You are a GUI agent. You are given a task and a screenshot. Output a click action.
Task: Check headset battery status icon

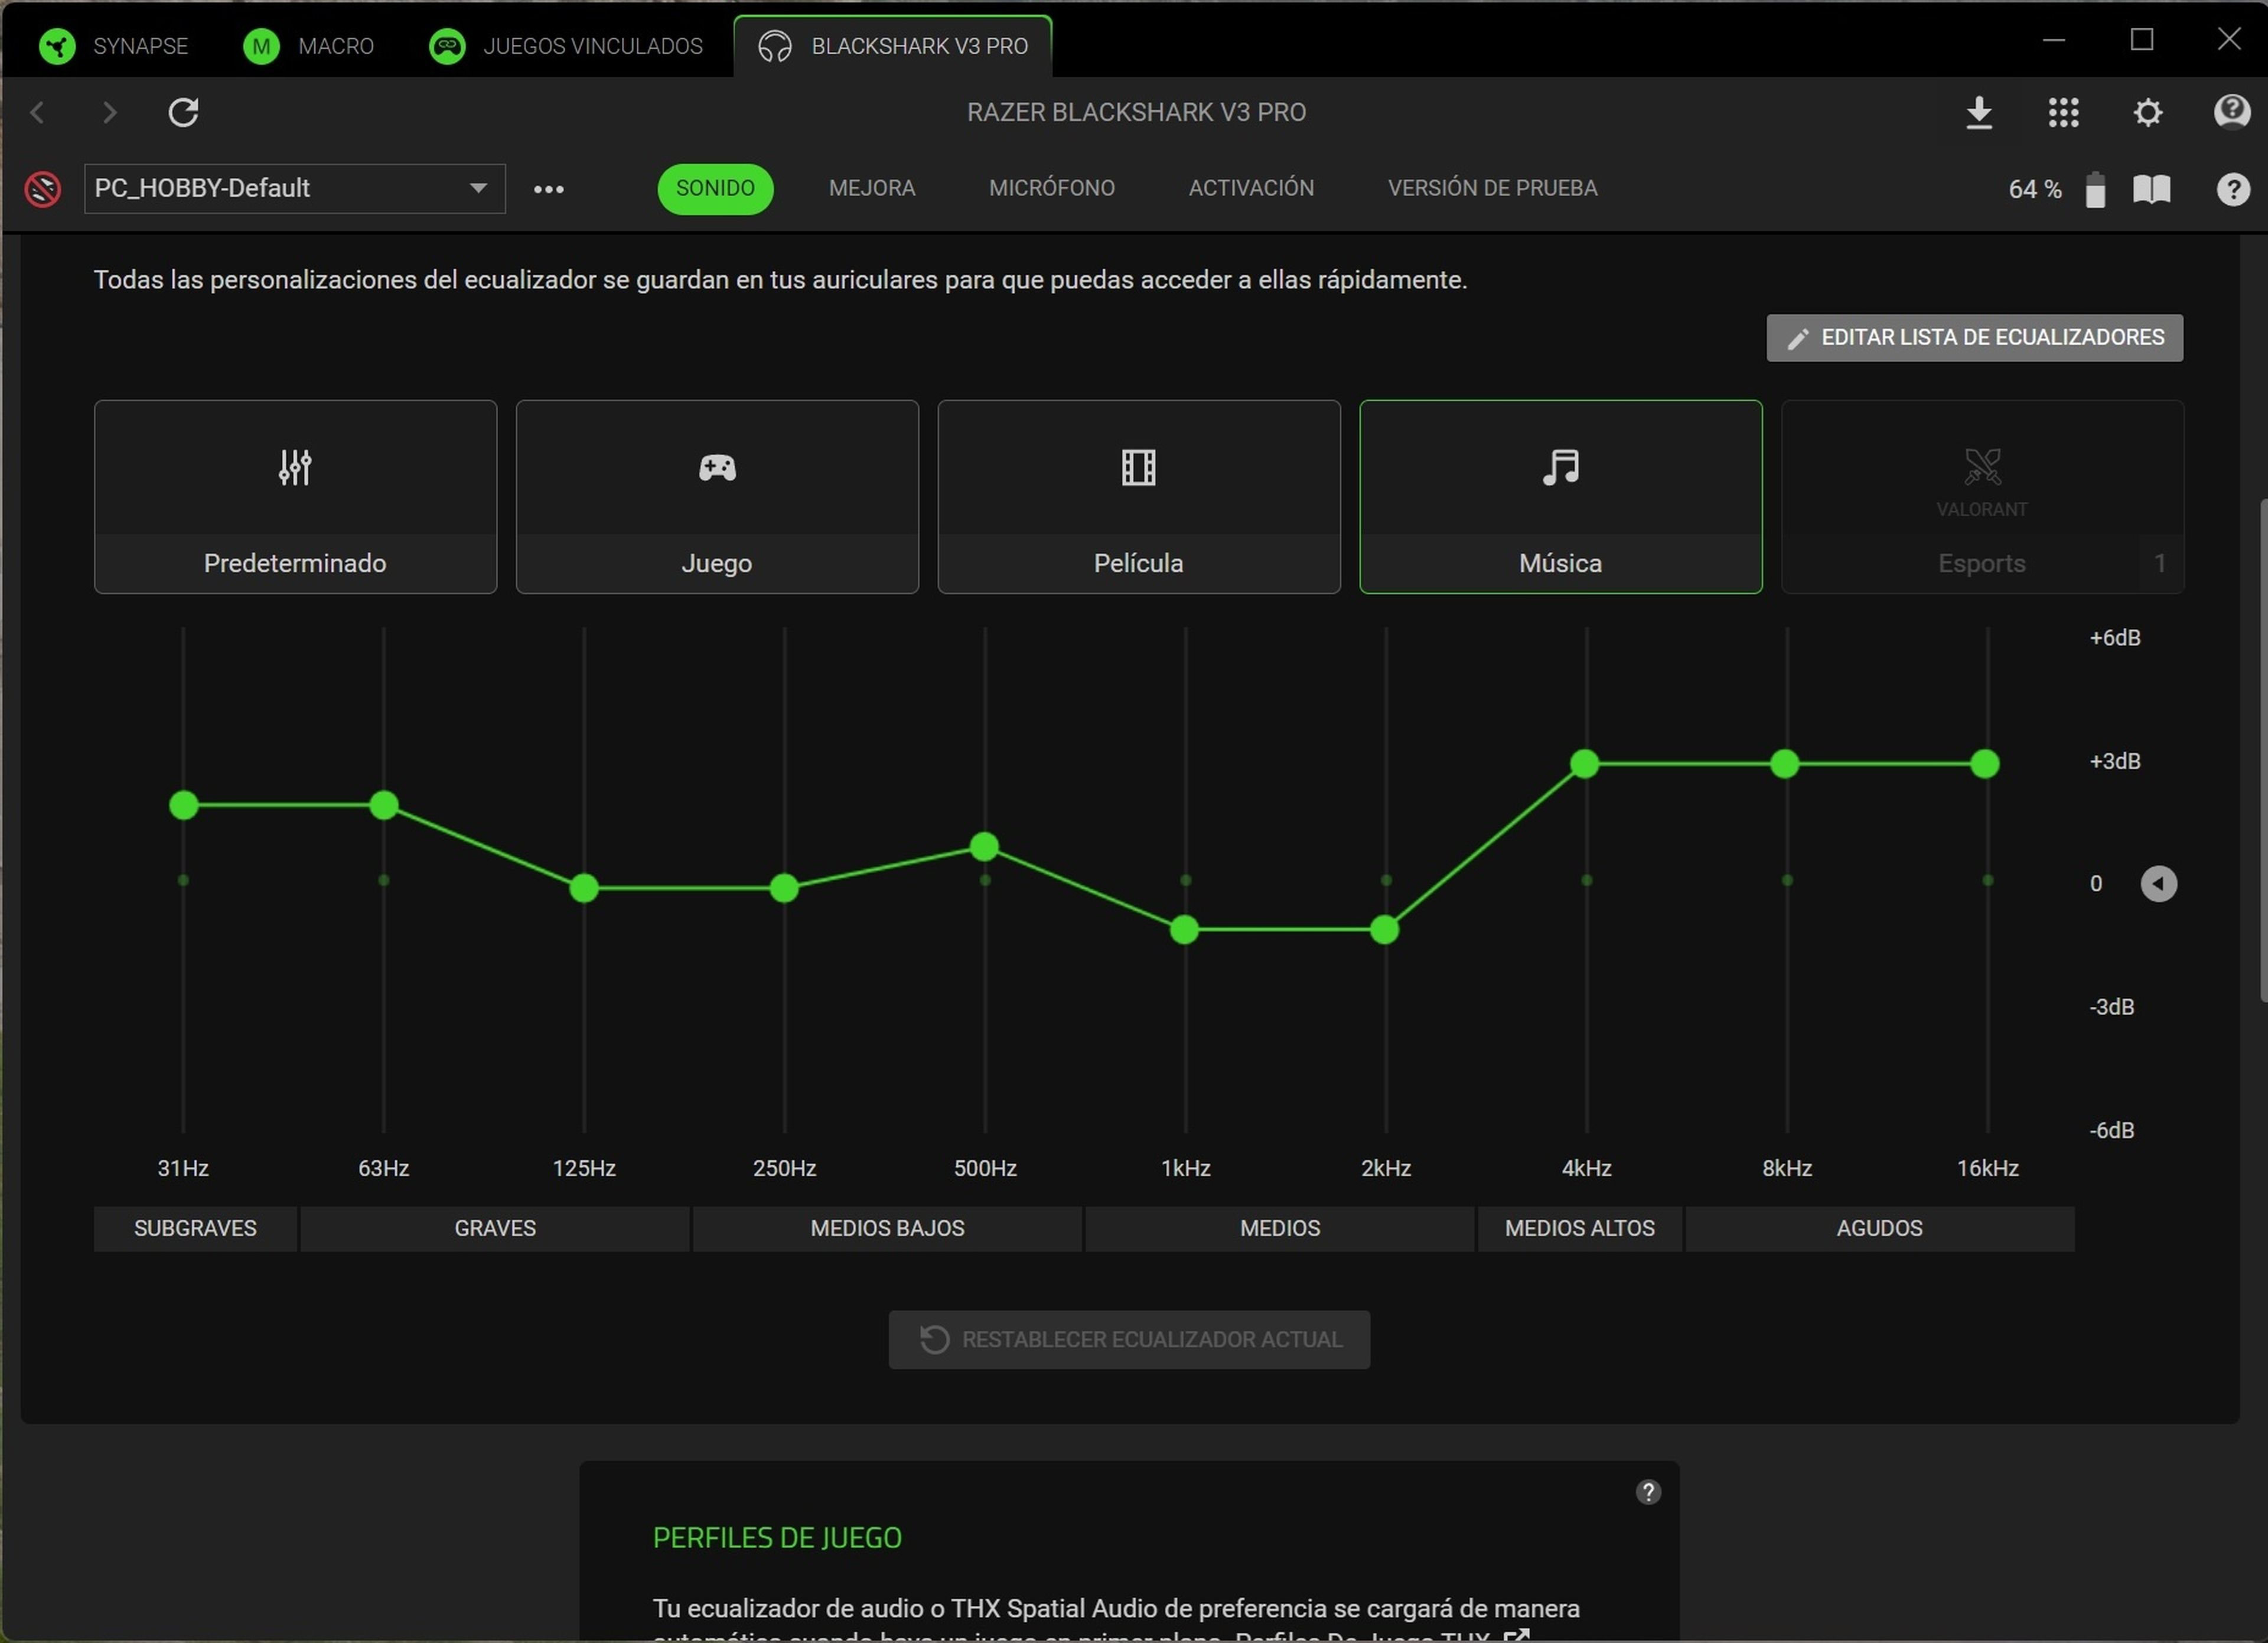[x=2096, y=189]
